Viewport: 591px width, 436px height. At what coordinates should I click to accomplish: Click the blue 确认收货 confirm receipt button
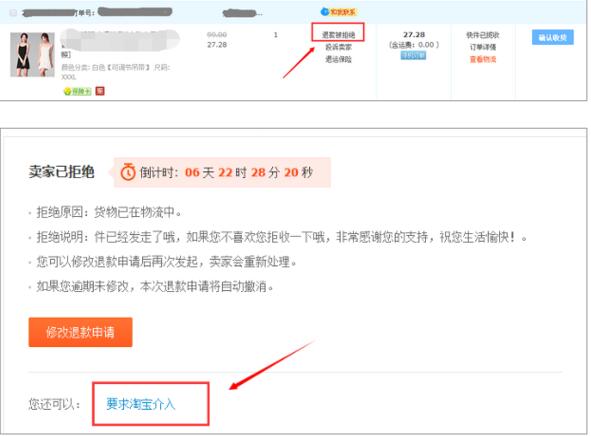553,37
